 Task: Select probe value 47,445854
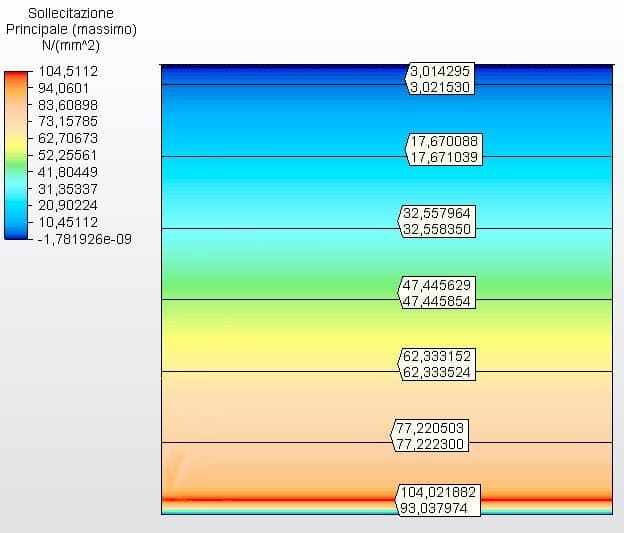(x=437, y=301)
